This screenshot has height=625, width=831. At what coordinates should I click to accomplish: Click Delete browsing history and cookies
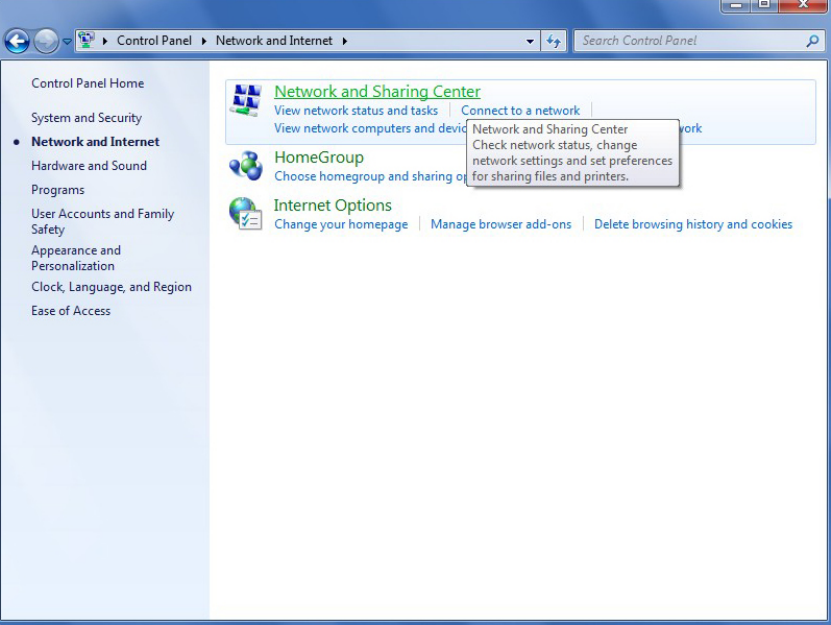point(693,224)
